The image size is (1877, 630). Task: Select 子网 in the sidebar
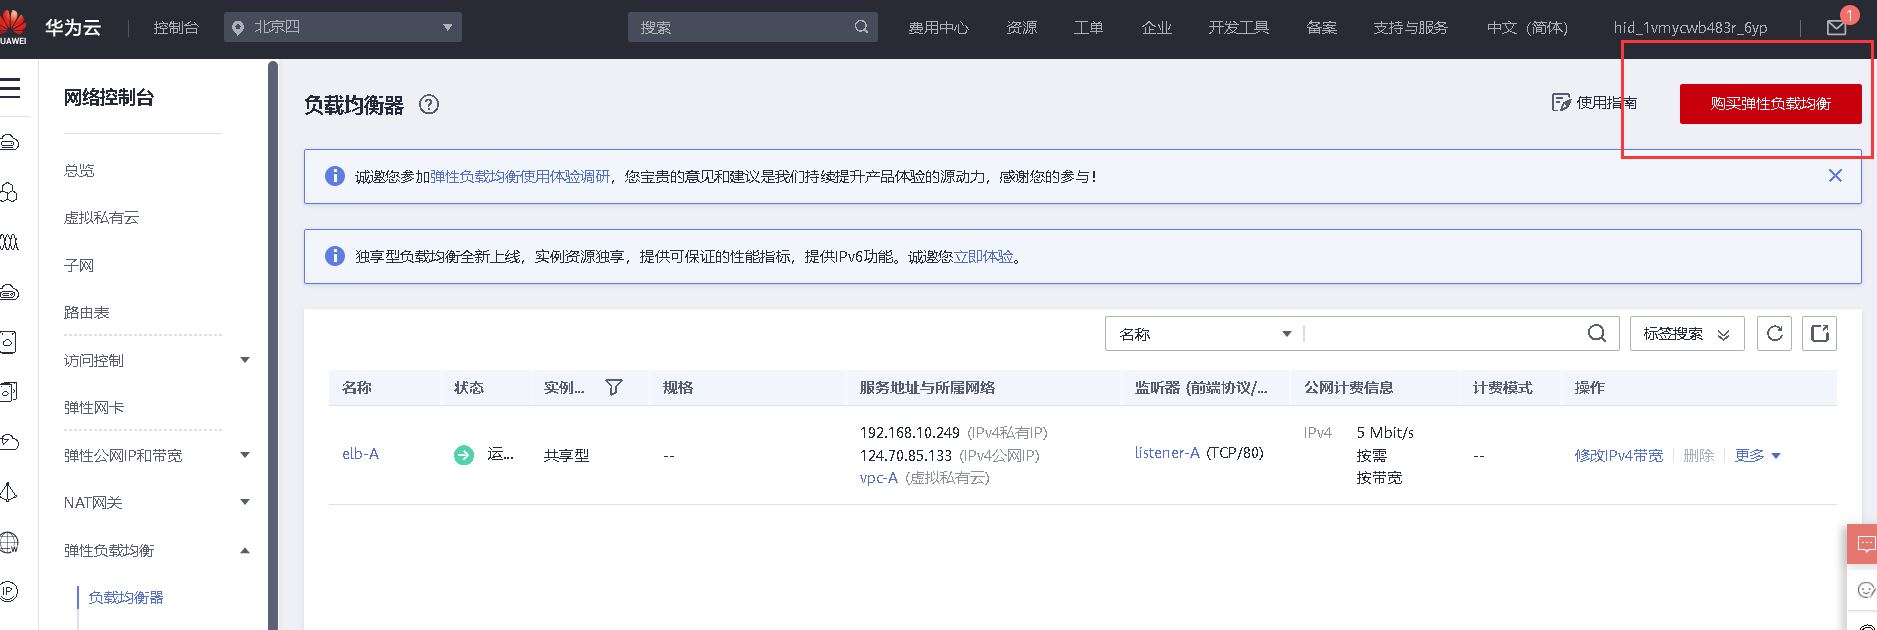tap(79, 266)
